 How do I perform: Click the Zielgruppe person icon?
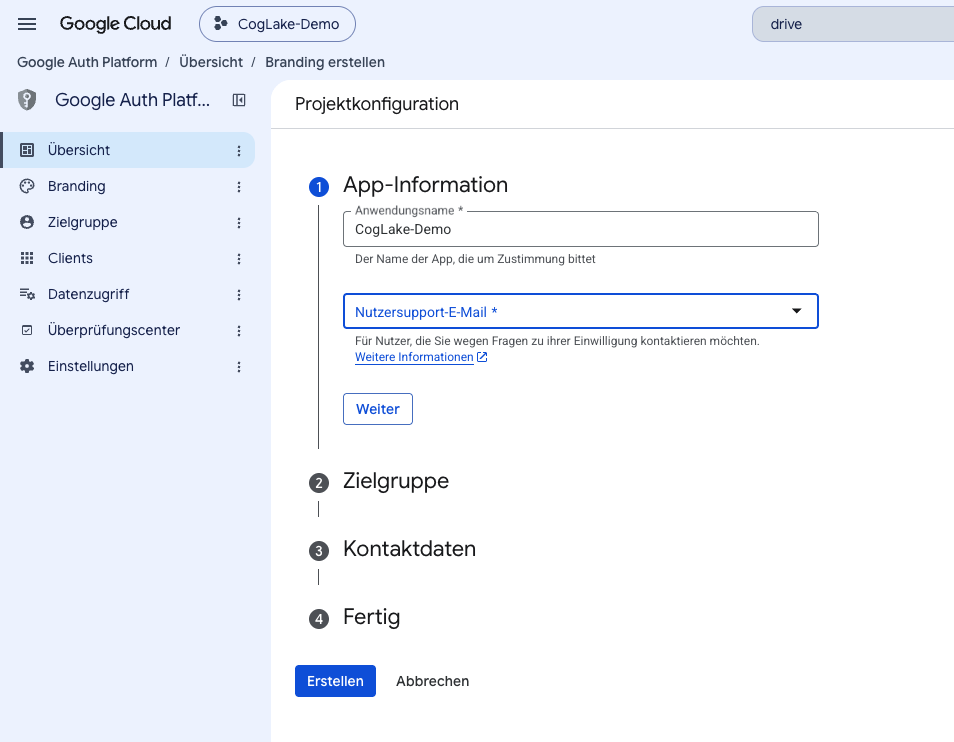(x=27, y=222)
